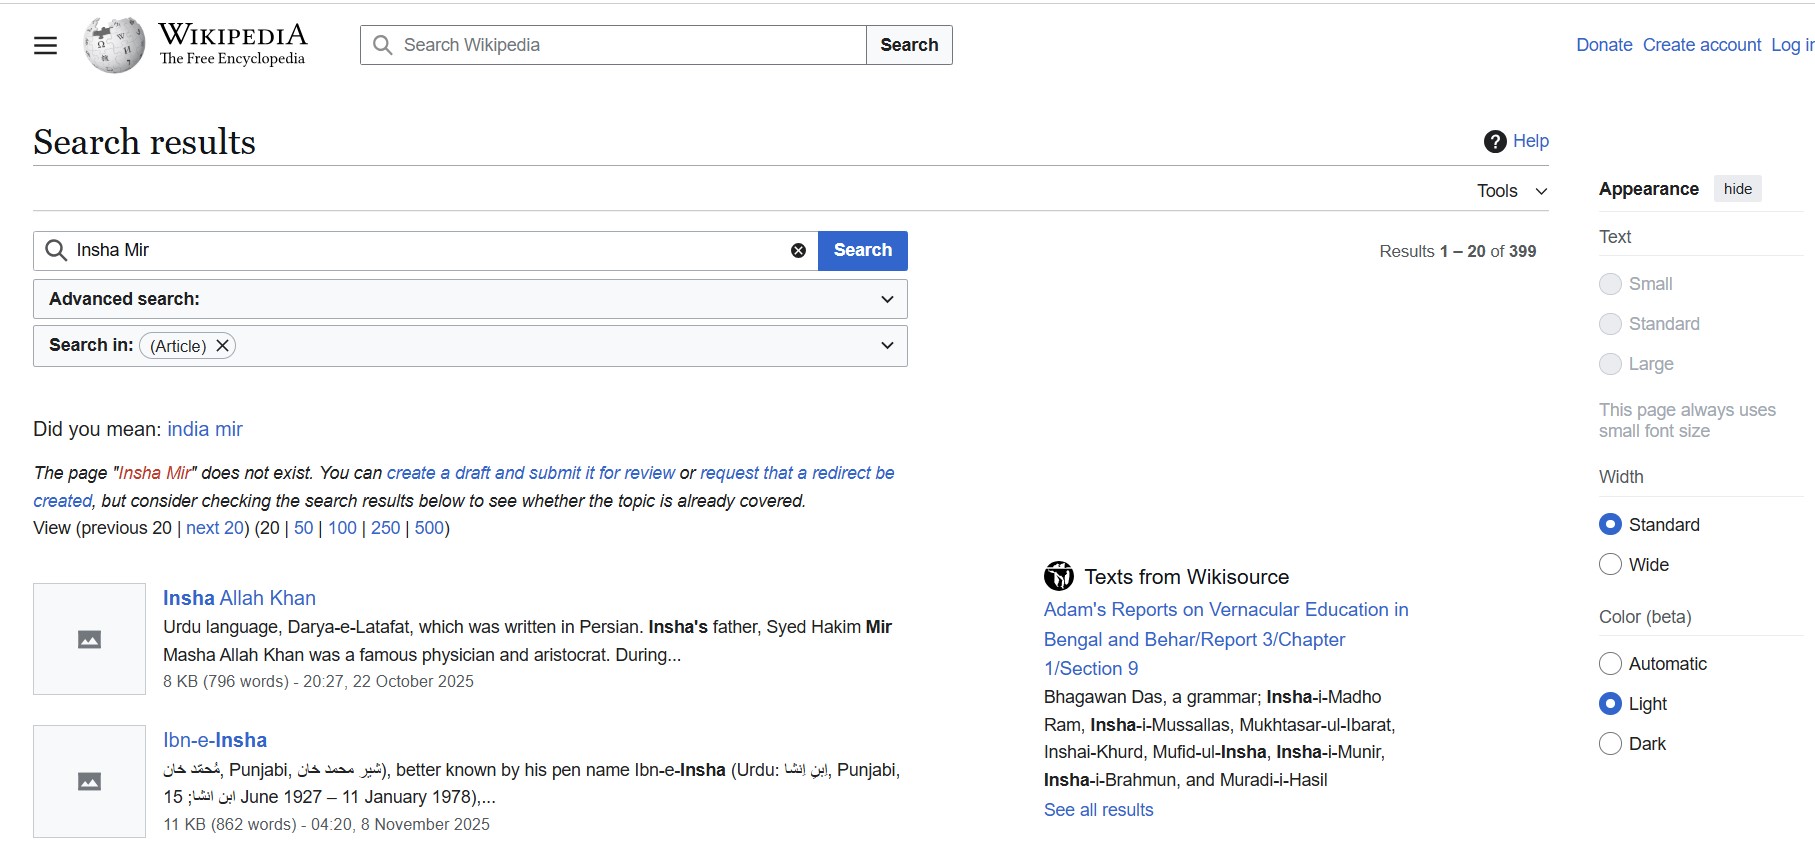Click the Help question mark icon
The width and height of the screenshot is (1815, 850).
1495,142
